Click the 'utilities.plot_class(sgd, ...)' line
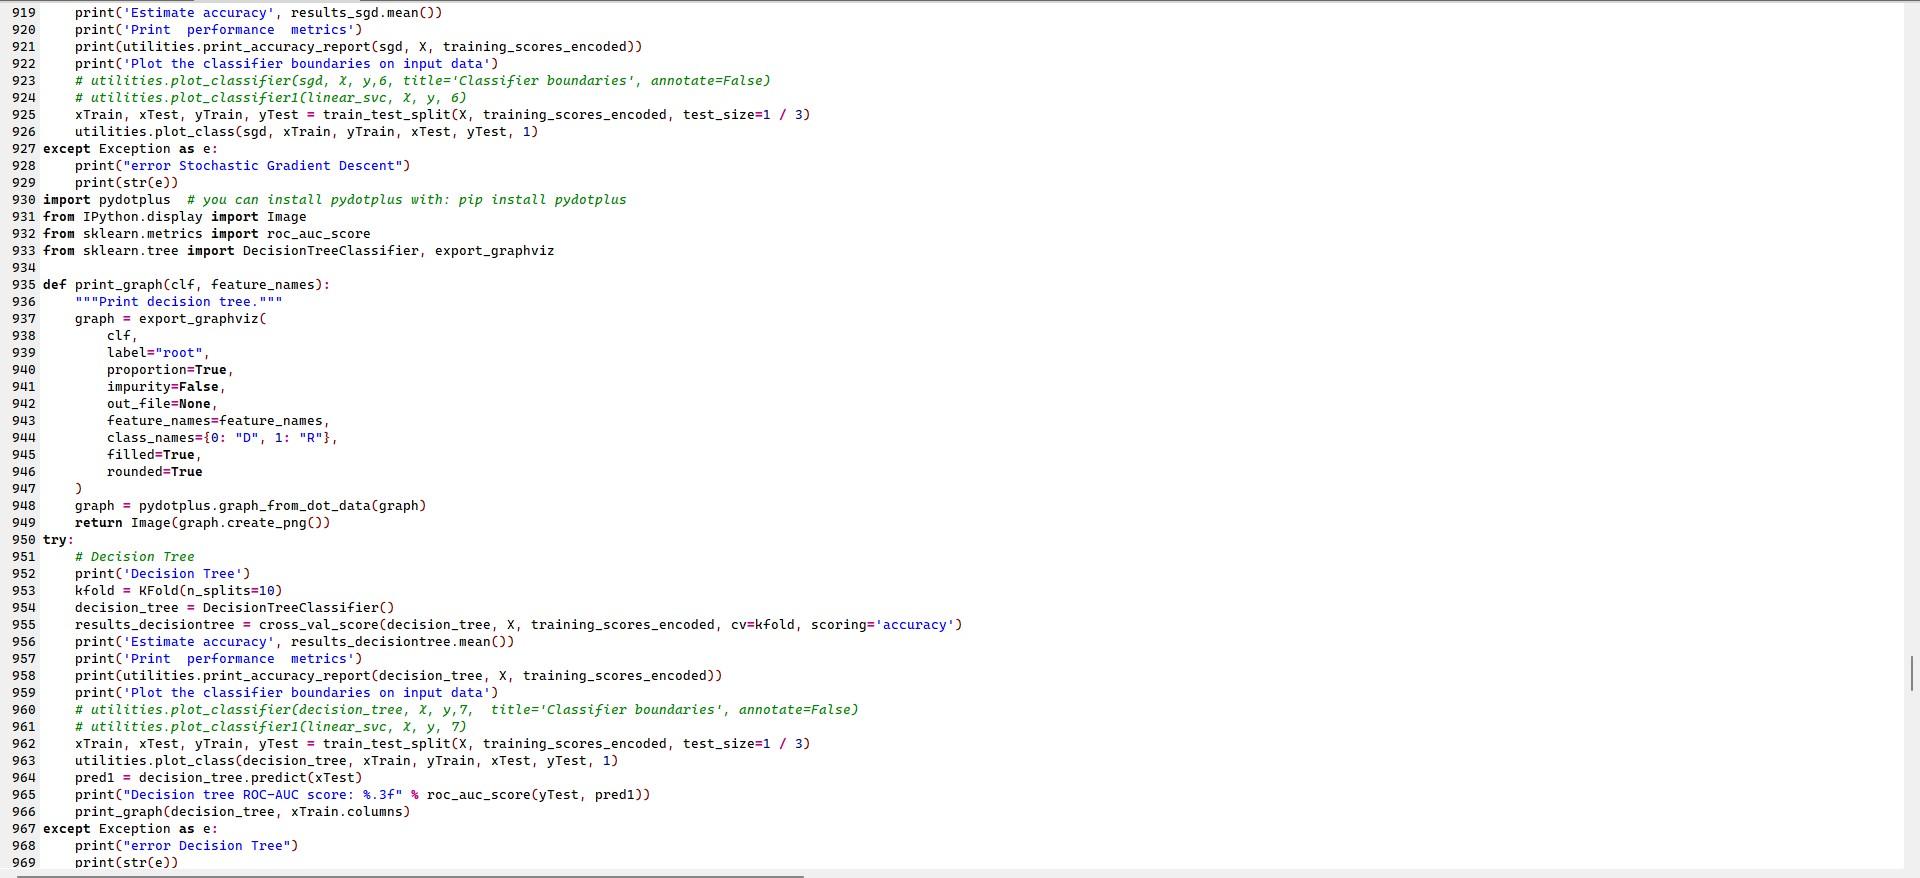Screen dimensions: 1920x878 307,132
